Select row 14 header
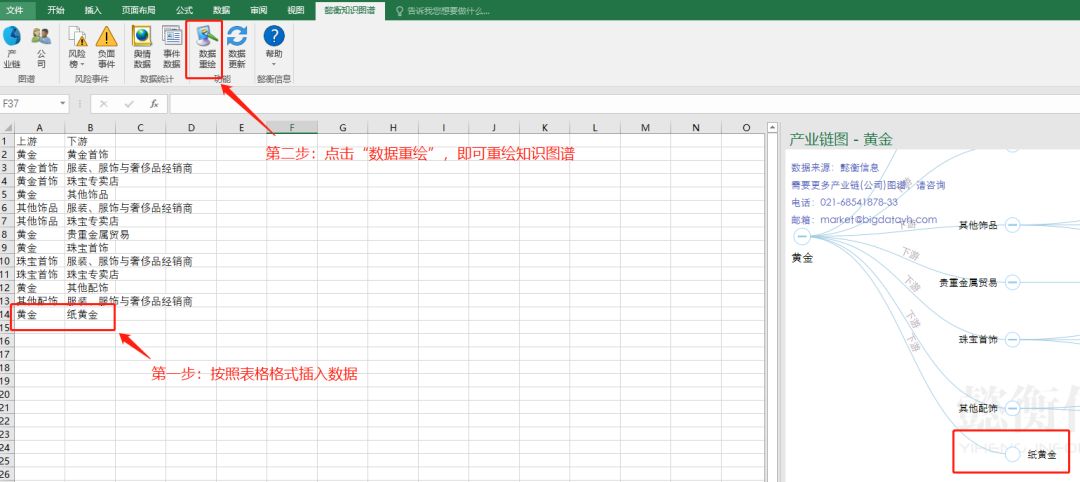This screenshot has height=482, width=1080. [x=7, y=315]
